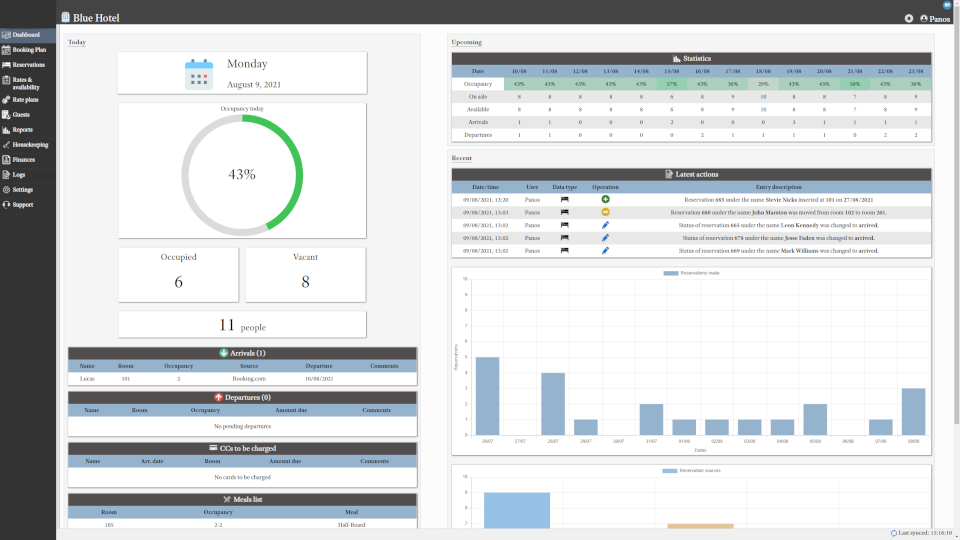
Task: Click the yellow move operation icon
Action: point(605,212)
